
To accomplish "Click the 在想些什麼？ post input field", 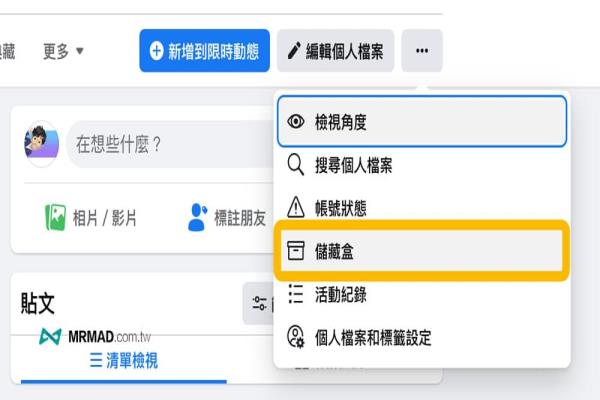I will [170, 144].
